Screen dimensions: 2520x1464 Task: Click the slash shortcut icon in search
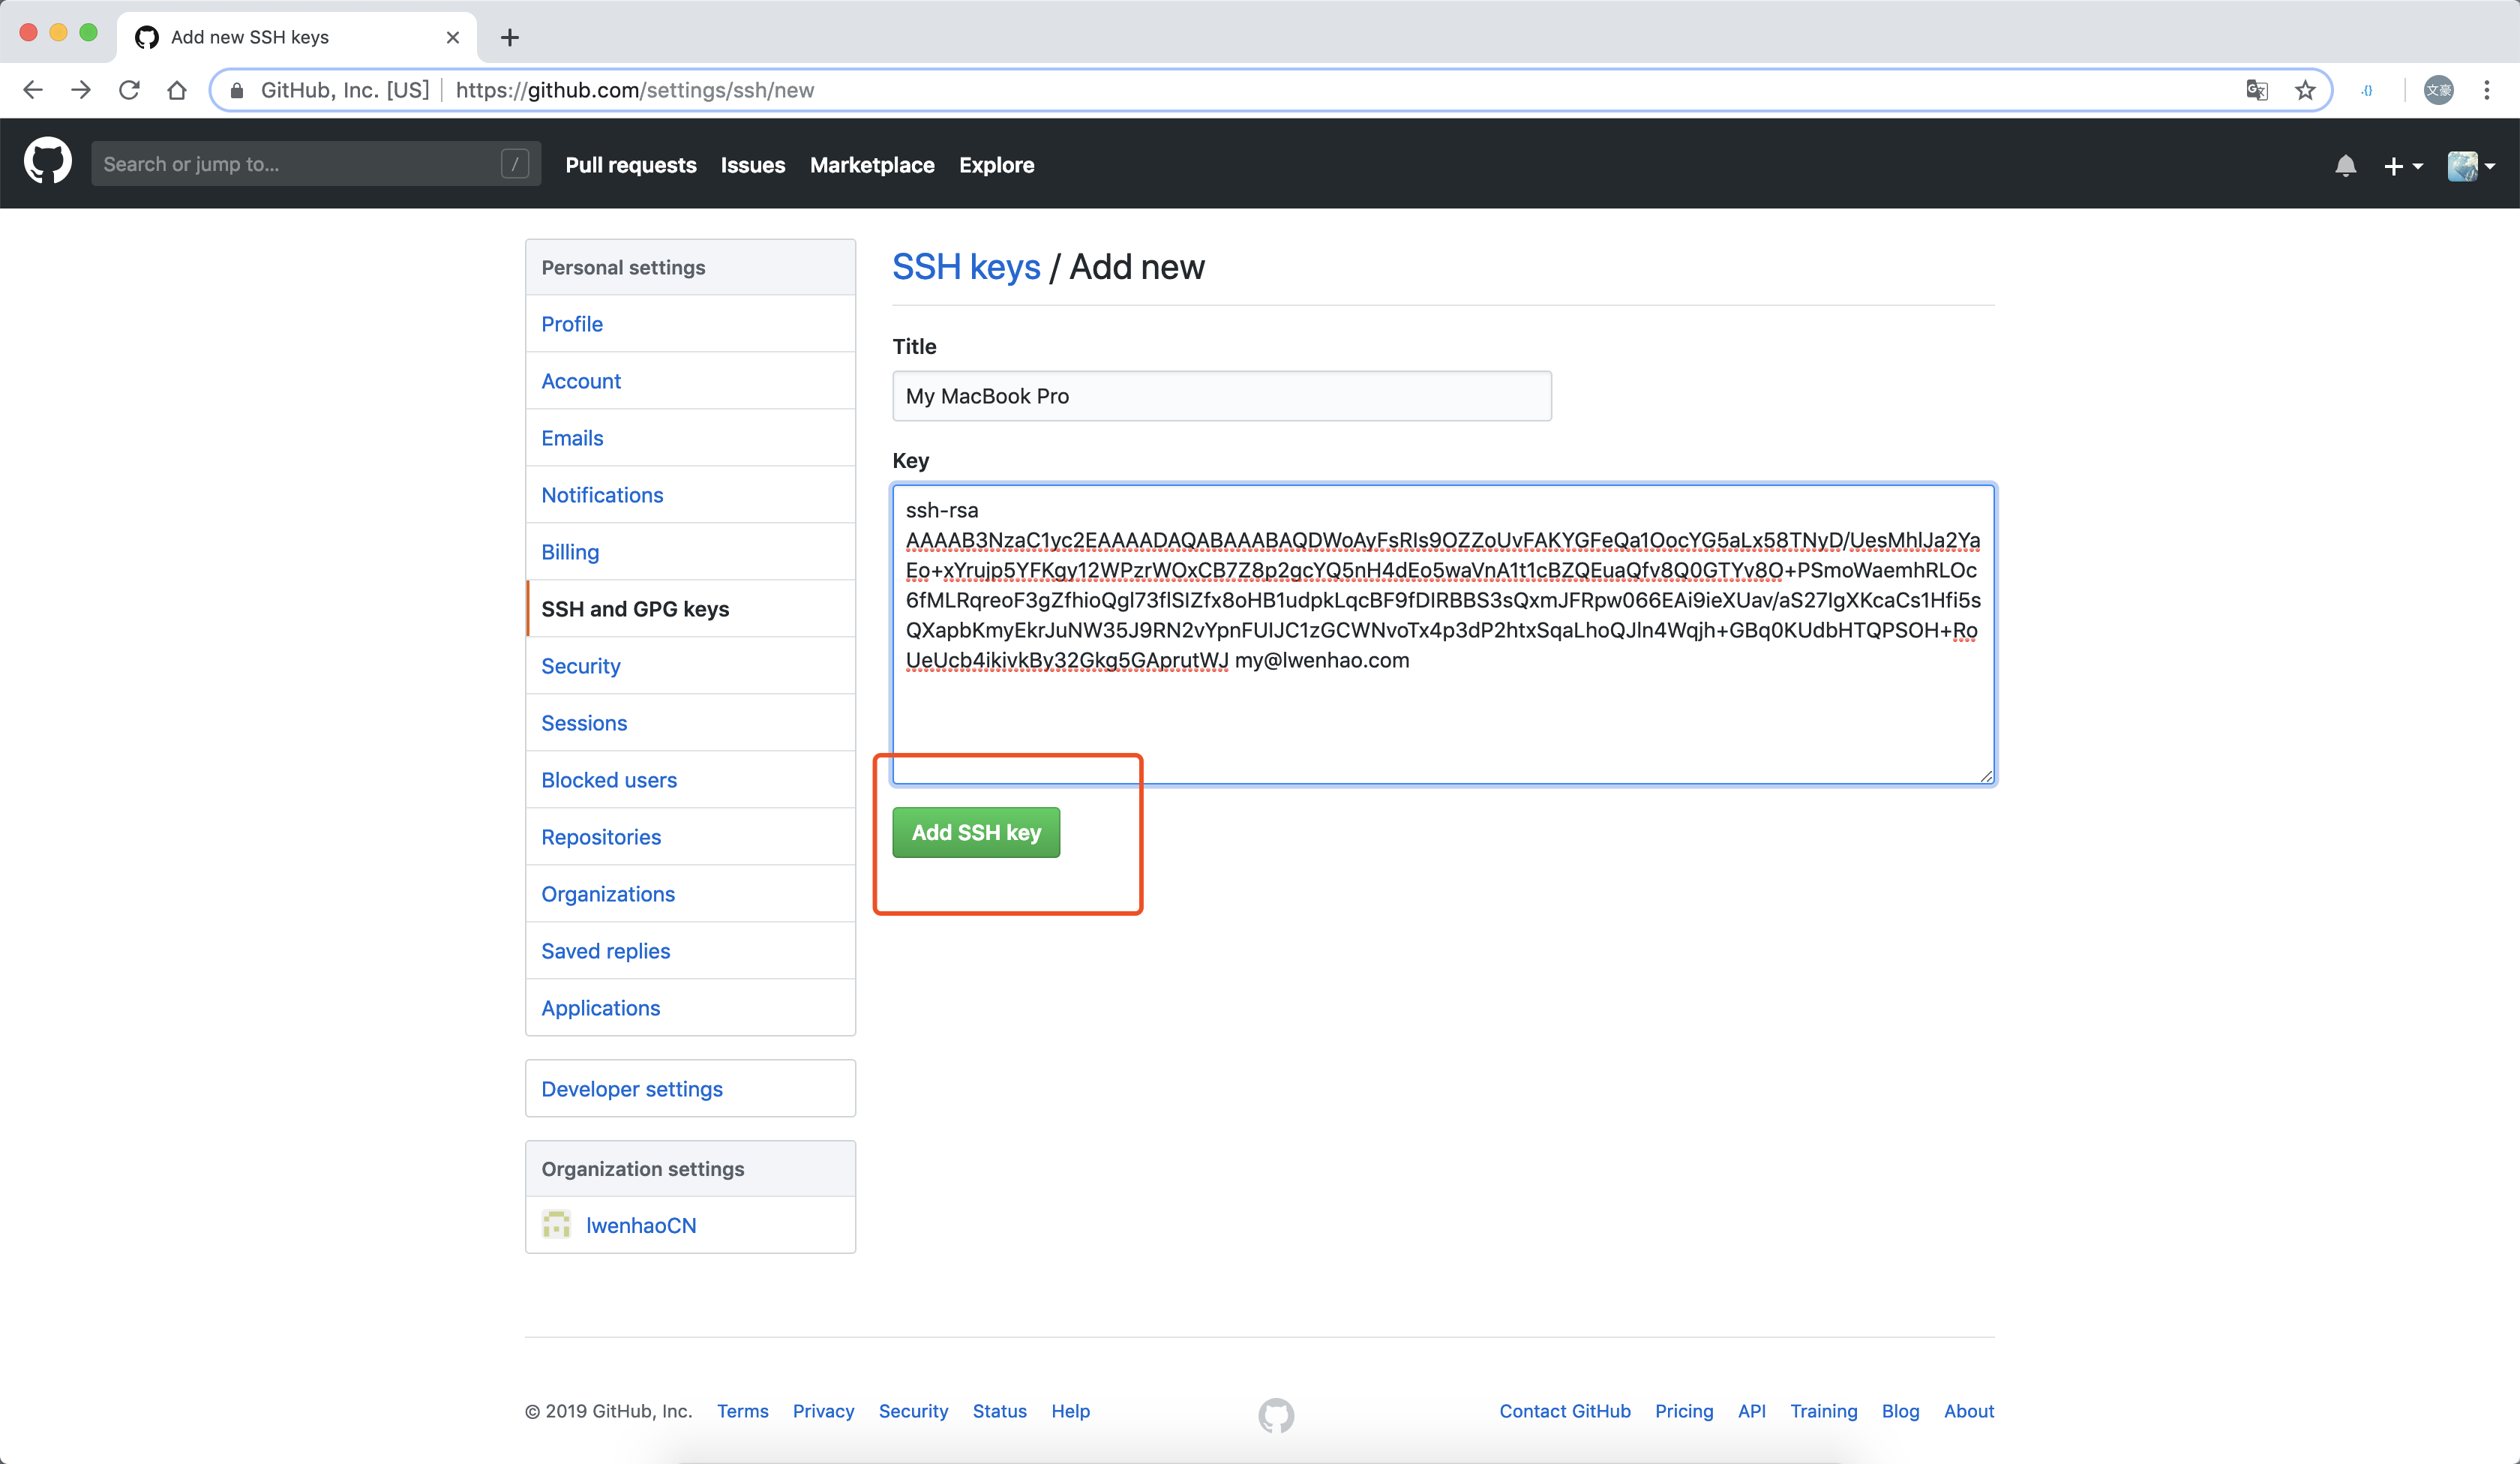point(514,163)
